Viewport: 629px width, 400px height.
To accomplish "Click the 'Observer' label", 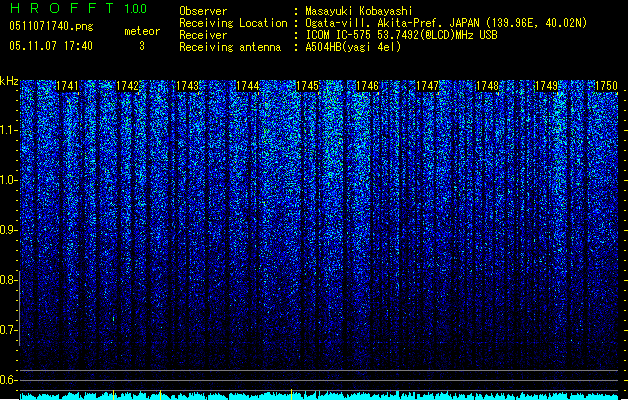I will tap(203, 11).
